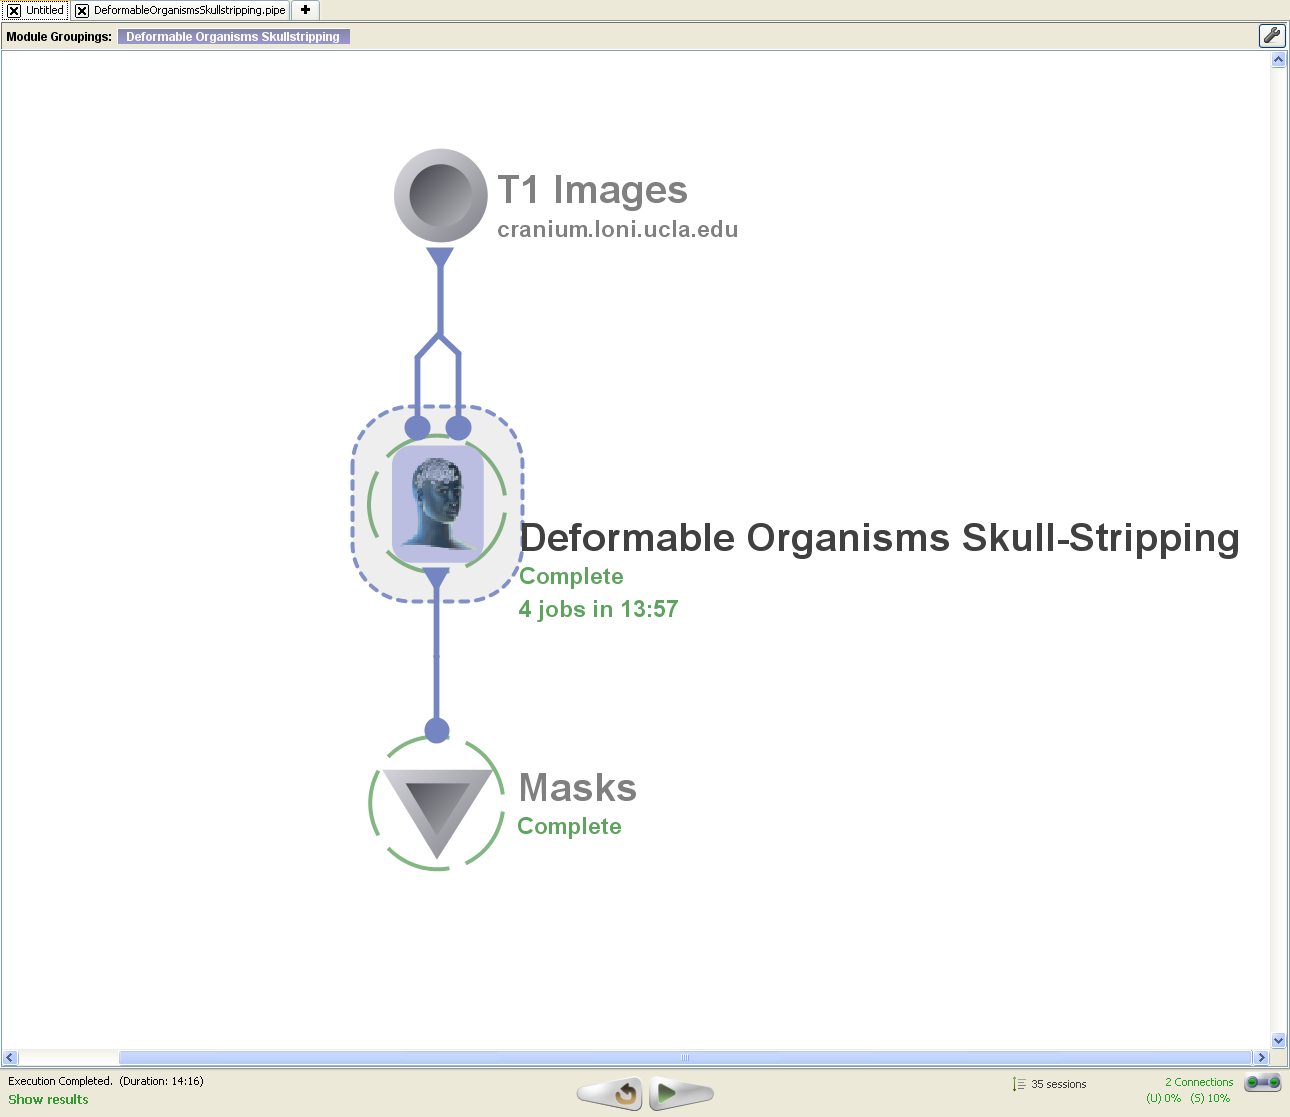Click the Masks input connection port
Screen dimensions: 1290x1117
[437, 731]
